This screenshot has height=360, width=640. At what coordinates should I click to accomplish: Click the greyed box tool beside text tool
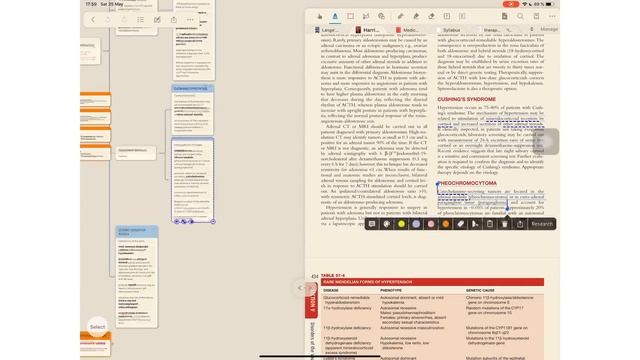(x=462, y=16)
